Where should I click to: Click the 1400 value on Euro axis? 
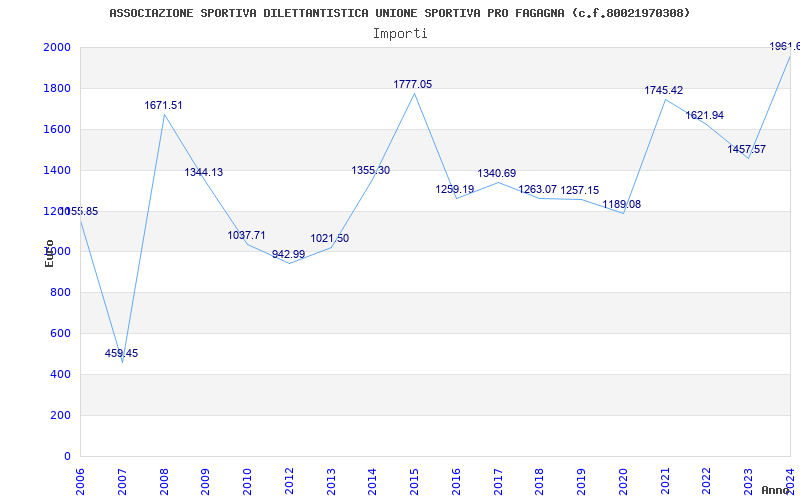click(x=57, y=170)
